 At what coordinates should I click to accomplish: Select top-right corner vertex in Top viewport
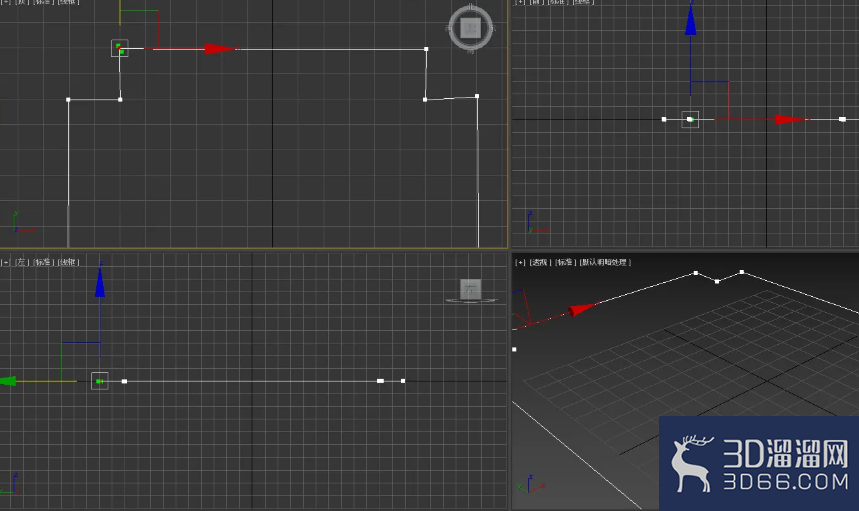click(426, 49)
